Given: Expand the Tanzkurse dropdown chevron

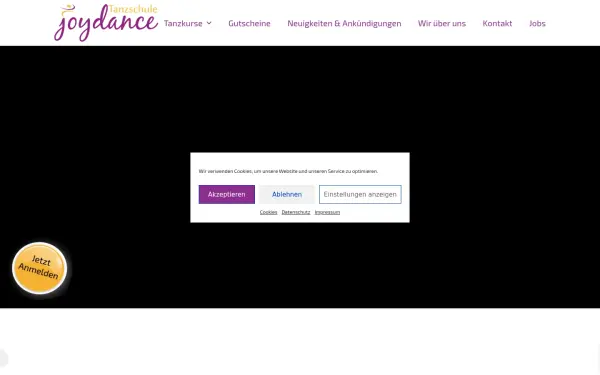Looking at the screenshot, I should coord(209,23).
